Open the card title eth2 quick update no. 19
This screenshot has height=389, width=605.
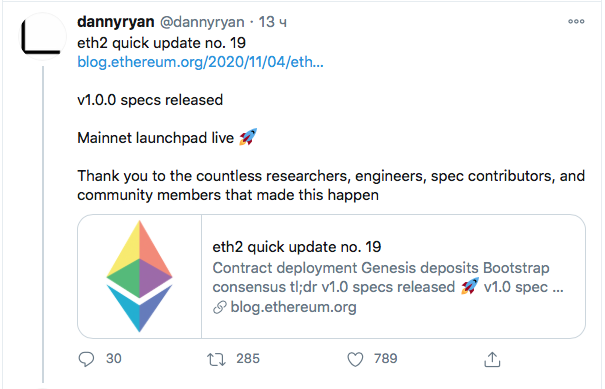coord(297,247)
